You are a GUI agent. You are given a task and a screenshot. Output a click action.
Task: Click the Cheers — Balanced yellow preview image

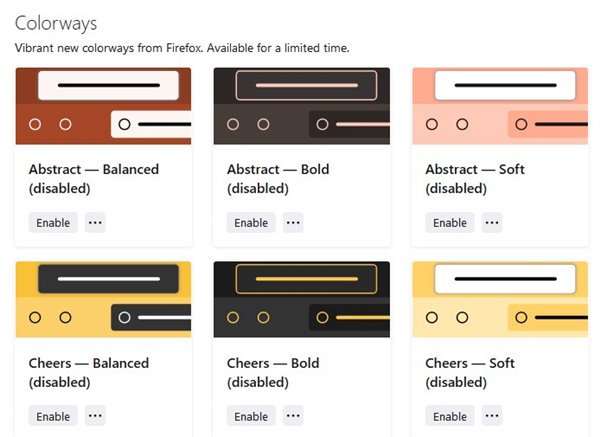pyautogui.click(x=103, y=299)
